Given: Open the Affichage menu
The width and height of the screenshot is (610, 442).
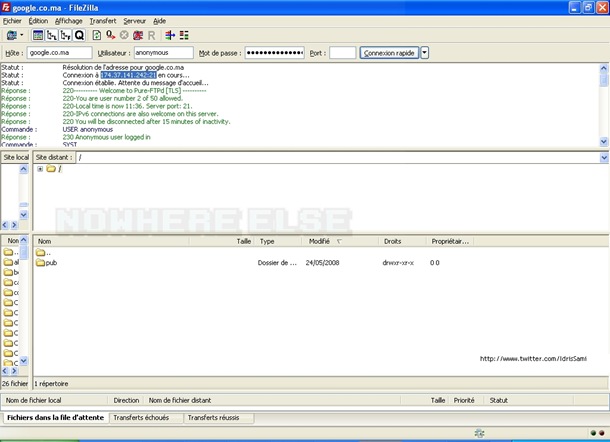Looking at the screenshot, I should point(68,21).
